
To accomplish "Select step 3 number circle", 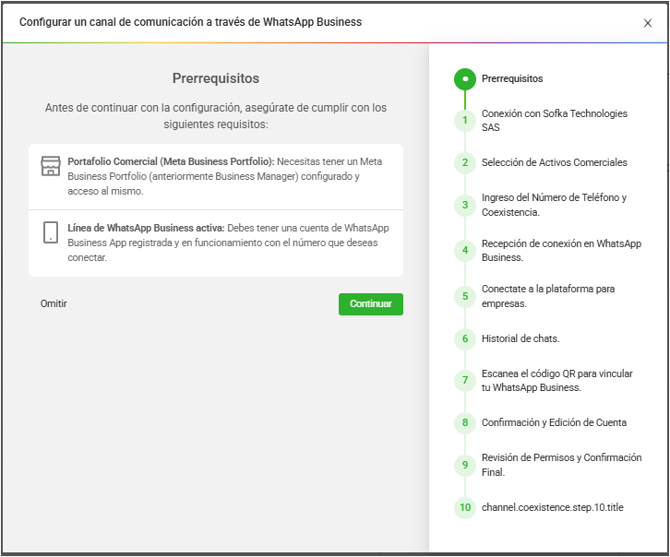I will click(x=464, y=205).
